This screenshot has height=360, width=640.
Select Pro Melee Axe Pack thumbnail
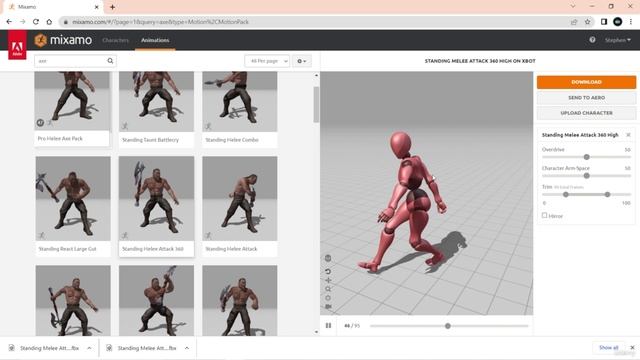click(72, 100)
